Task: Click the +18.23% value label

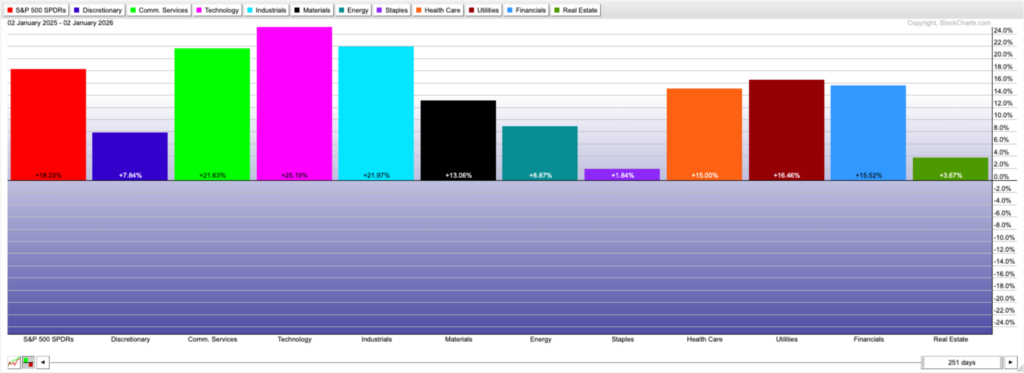Action: pos(48,176)
